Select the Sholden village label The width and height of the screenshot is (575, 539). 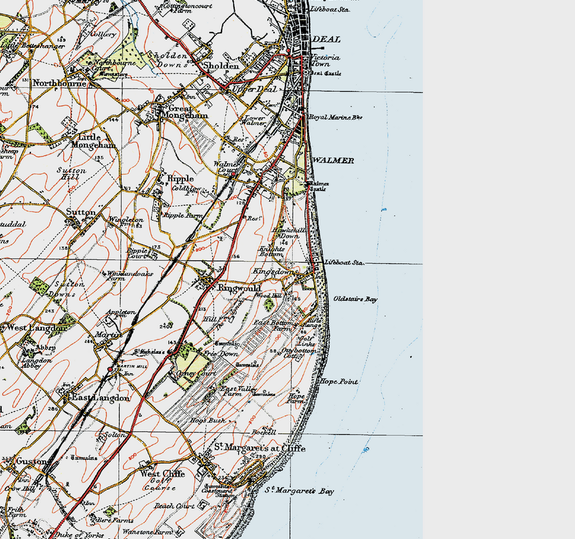pyautogui.click(x=221, y=66)
